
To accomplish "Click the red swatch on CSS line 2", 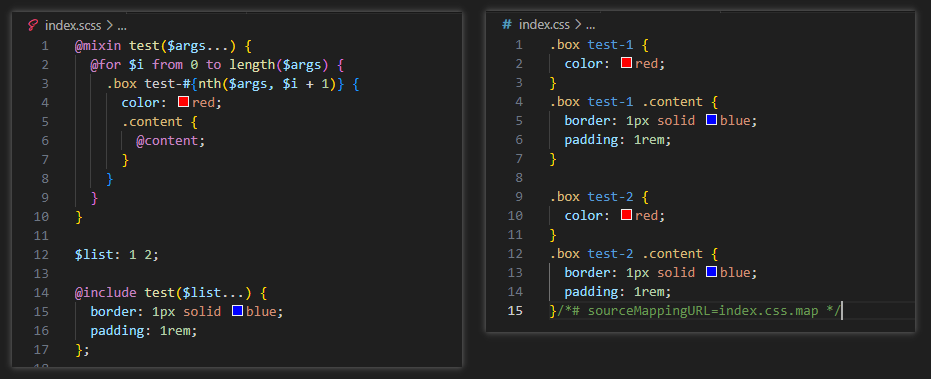I will 626,63.
